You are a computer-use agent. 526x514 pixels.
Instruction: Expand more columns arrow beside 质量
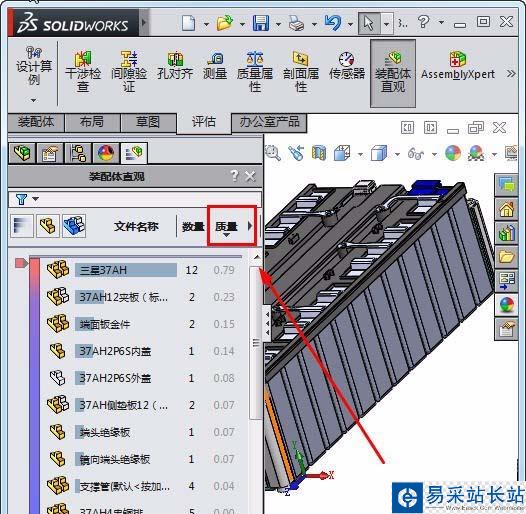click(250, 226)
